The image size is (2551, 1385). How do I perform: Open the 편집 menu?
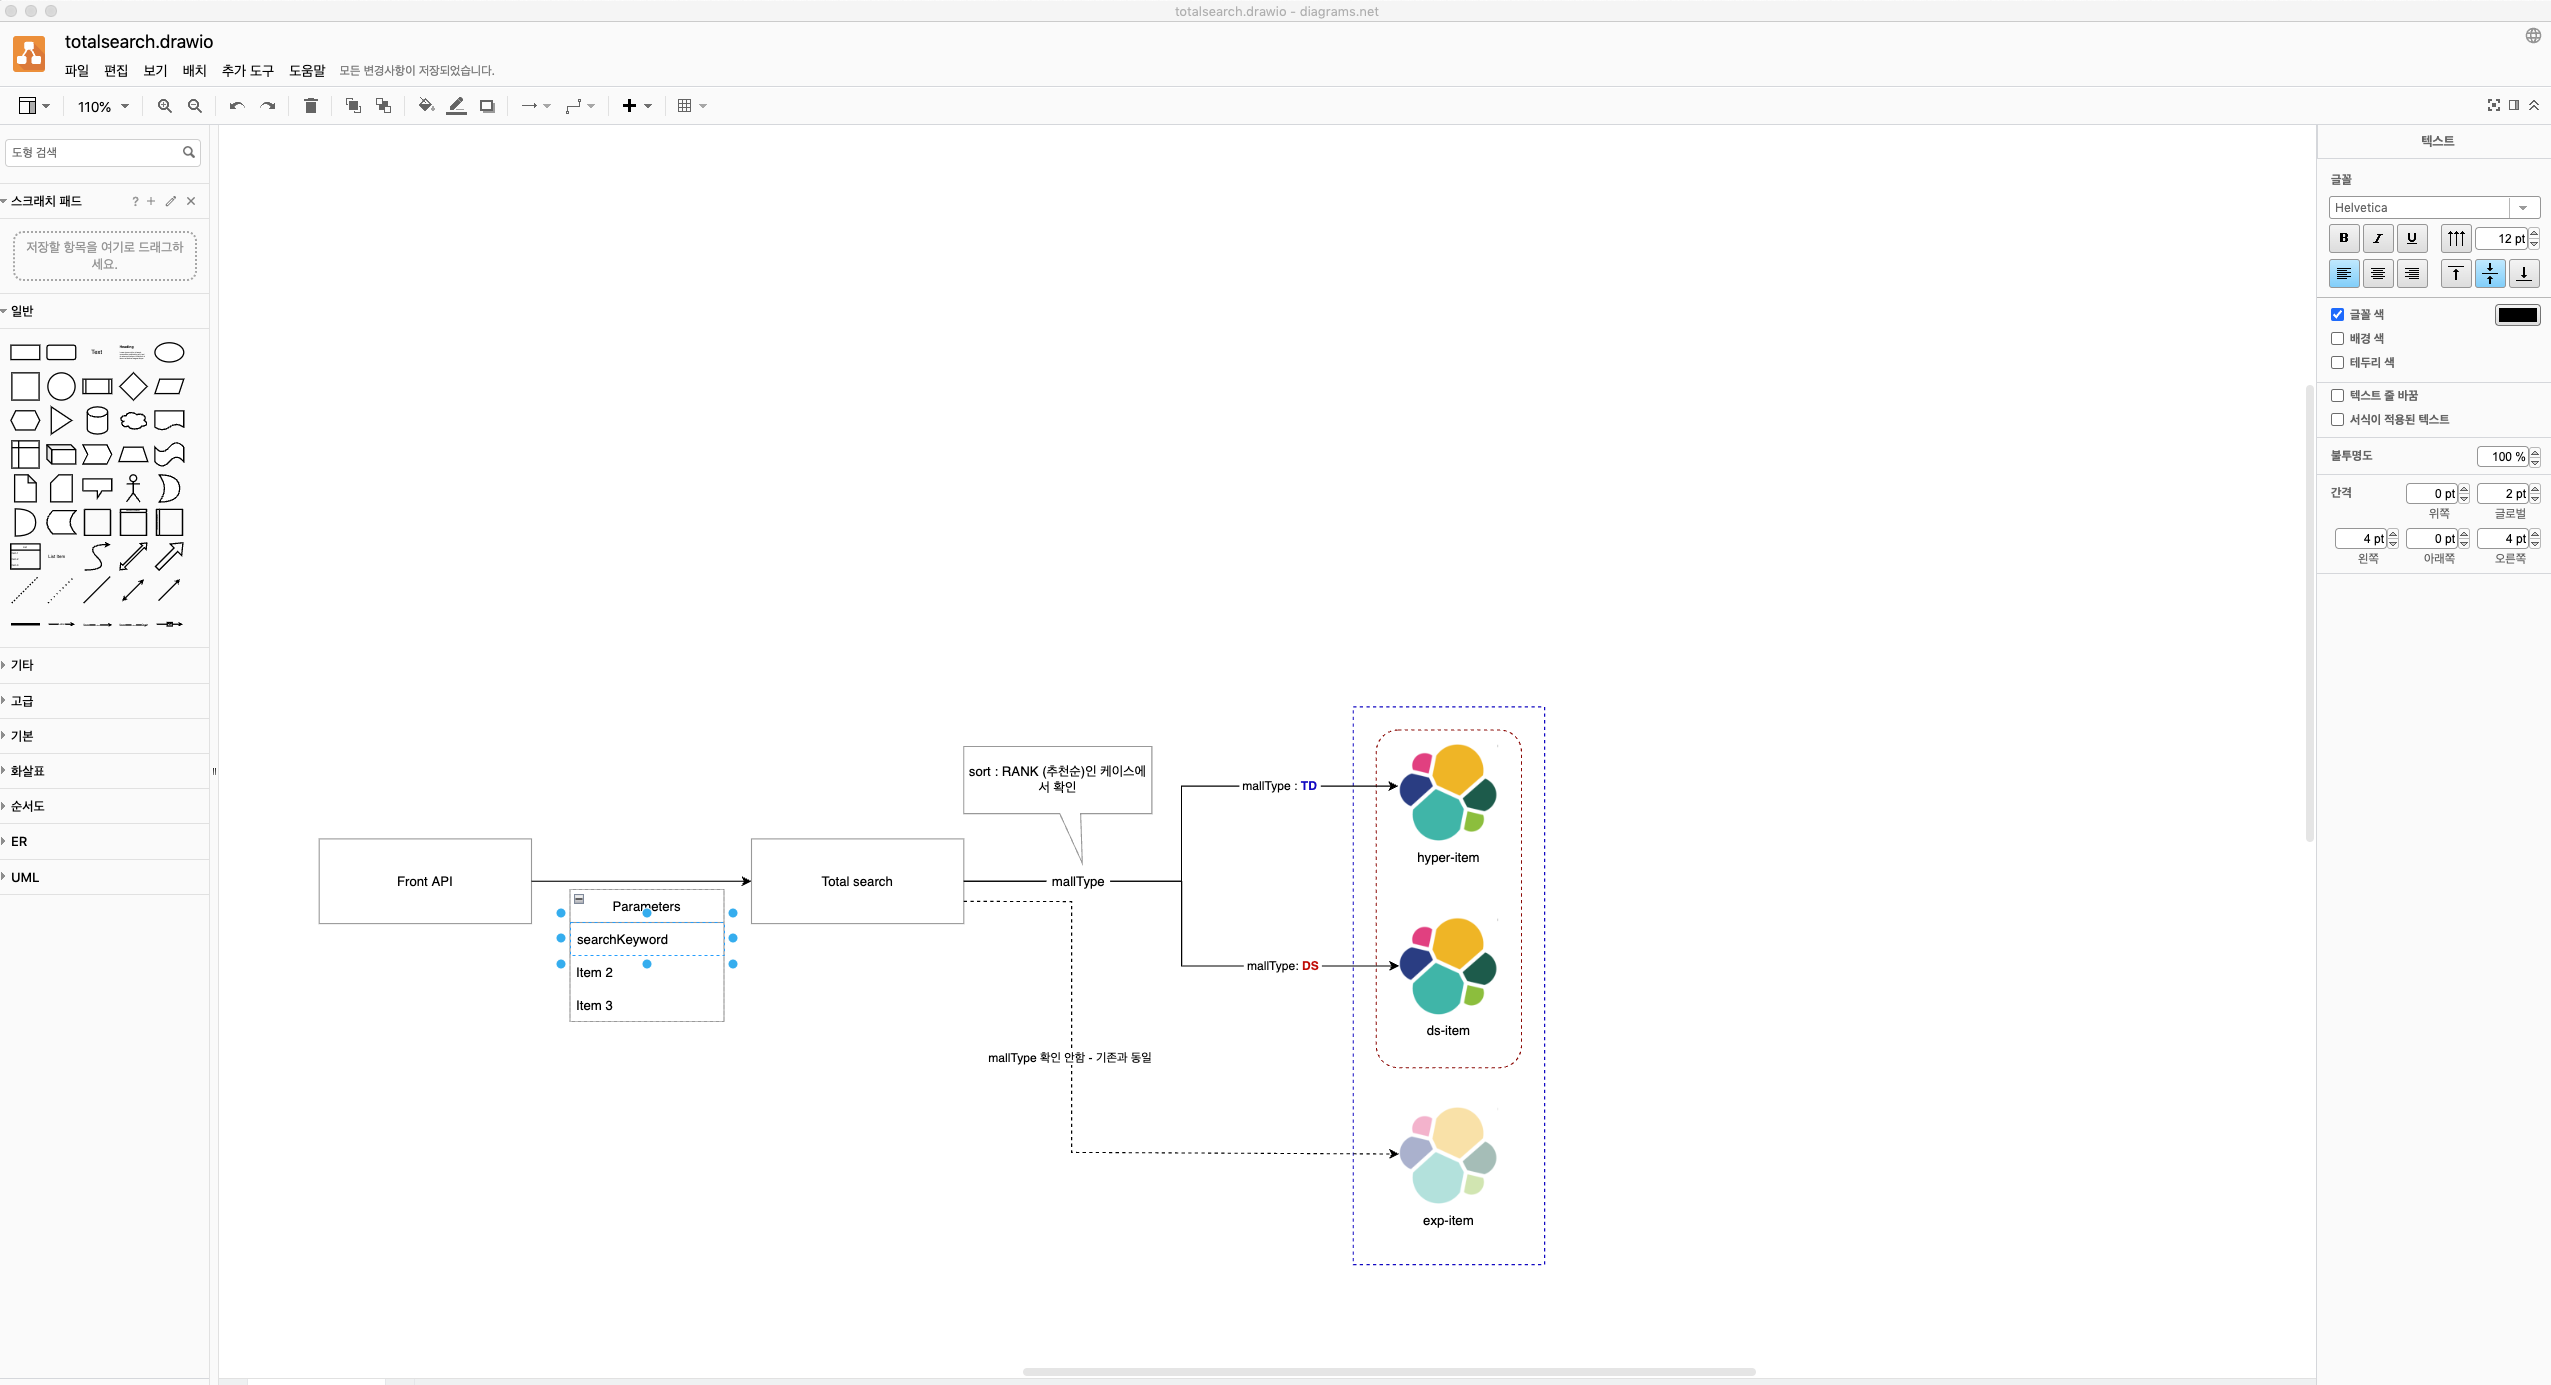coord(116,70)
